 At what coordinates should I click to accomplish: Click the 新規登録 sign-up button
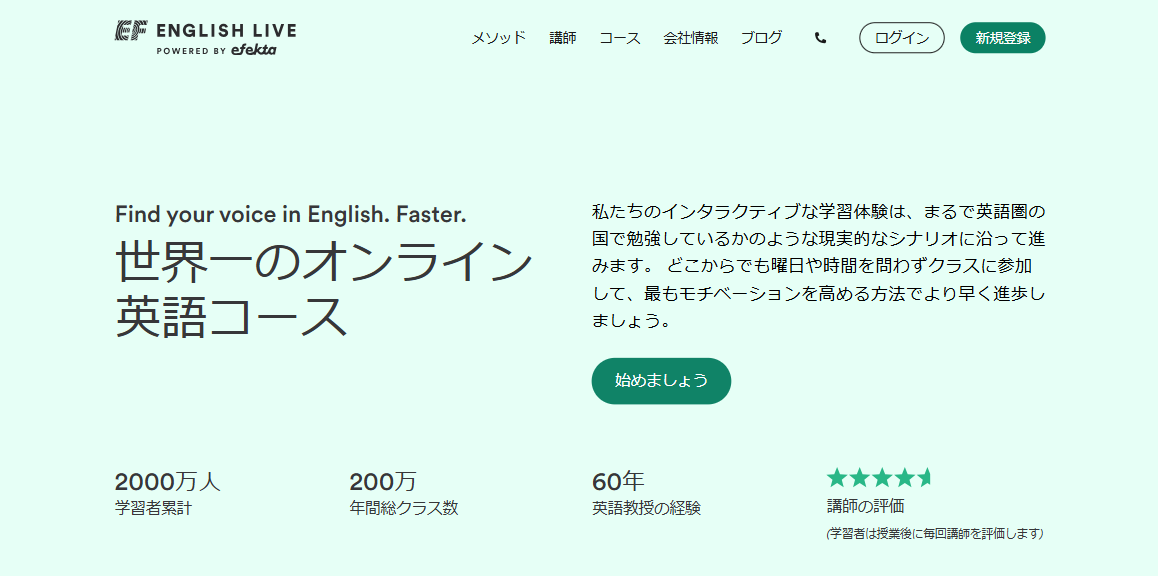(x=1002, y=38)
